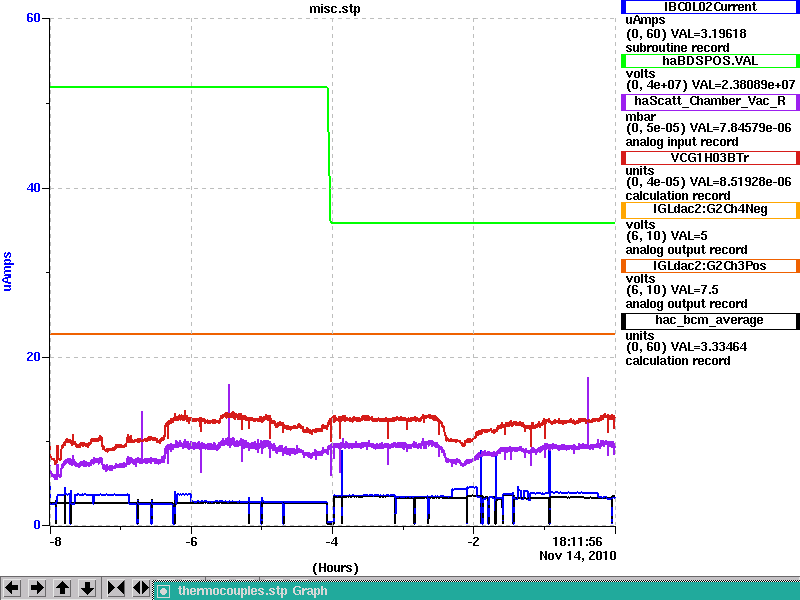Click the pan right arrow button
The width and height of the screenshot is (800, 600).
37,588
